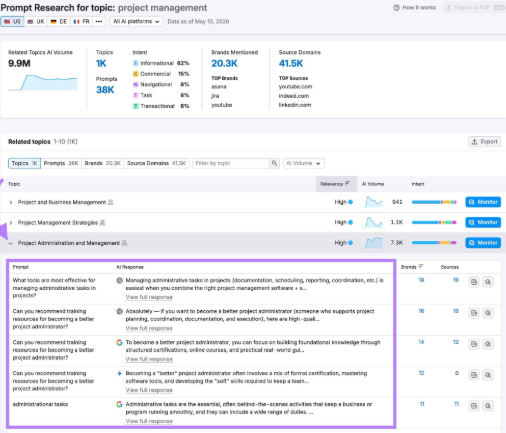Sort by the Brands column icon
Image resolution: width=506 pixels, height=433 pixels.
tap(421, 267)
